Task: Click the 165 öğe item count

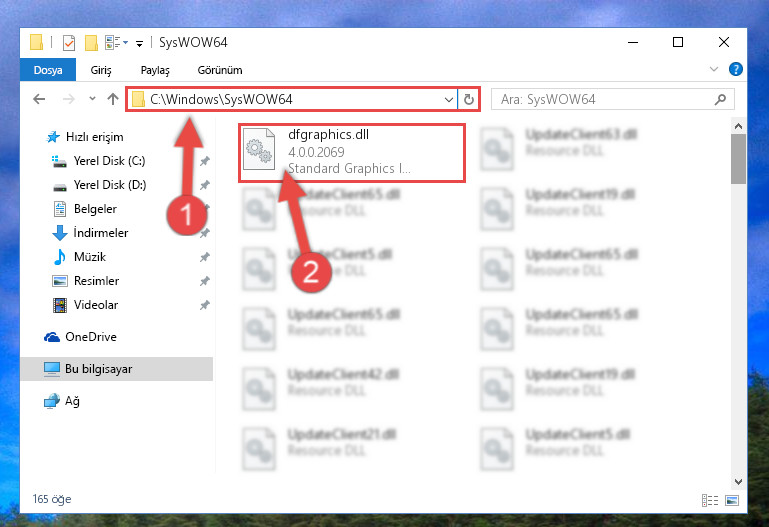Action: point(52,499)
